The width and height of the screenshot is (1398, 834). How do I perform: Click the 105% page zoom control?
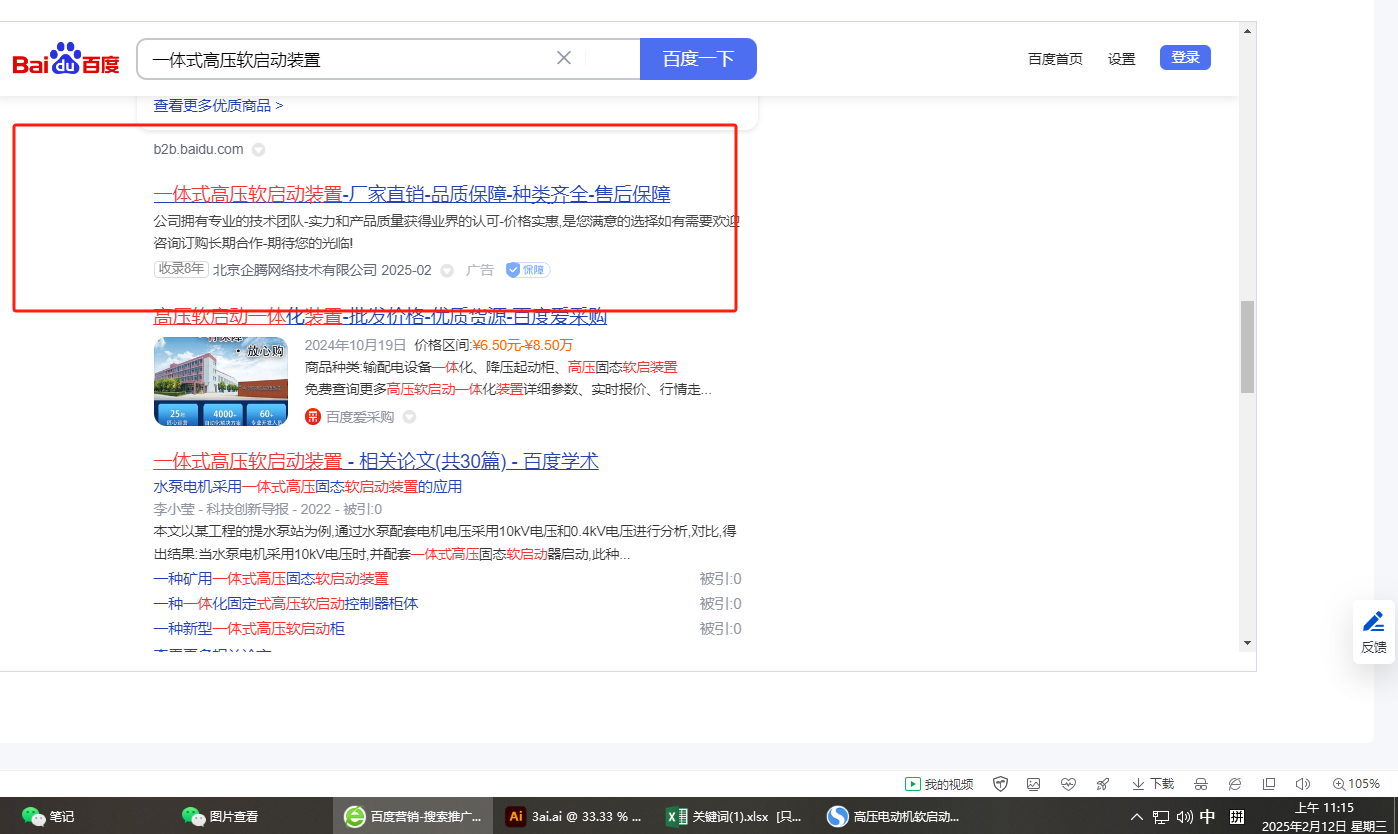1356,784
